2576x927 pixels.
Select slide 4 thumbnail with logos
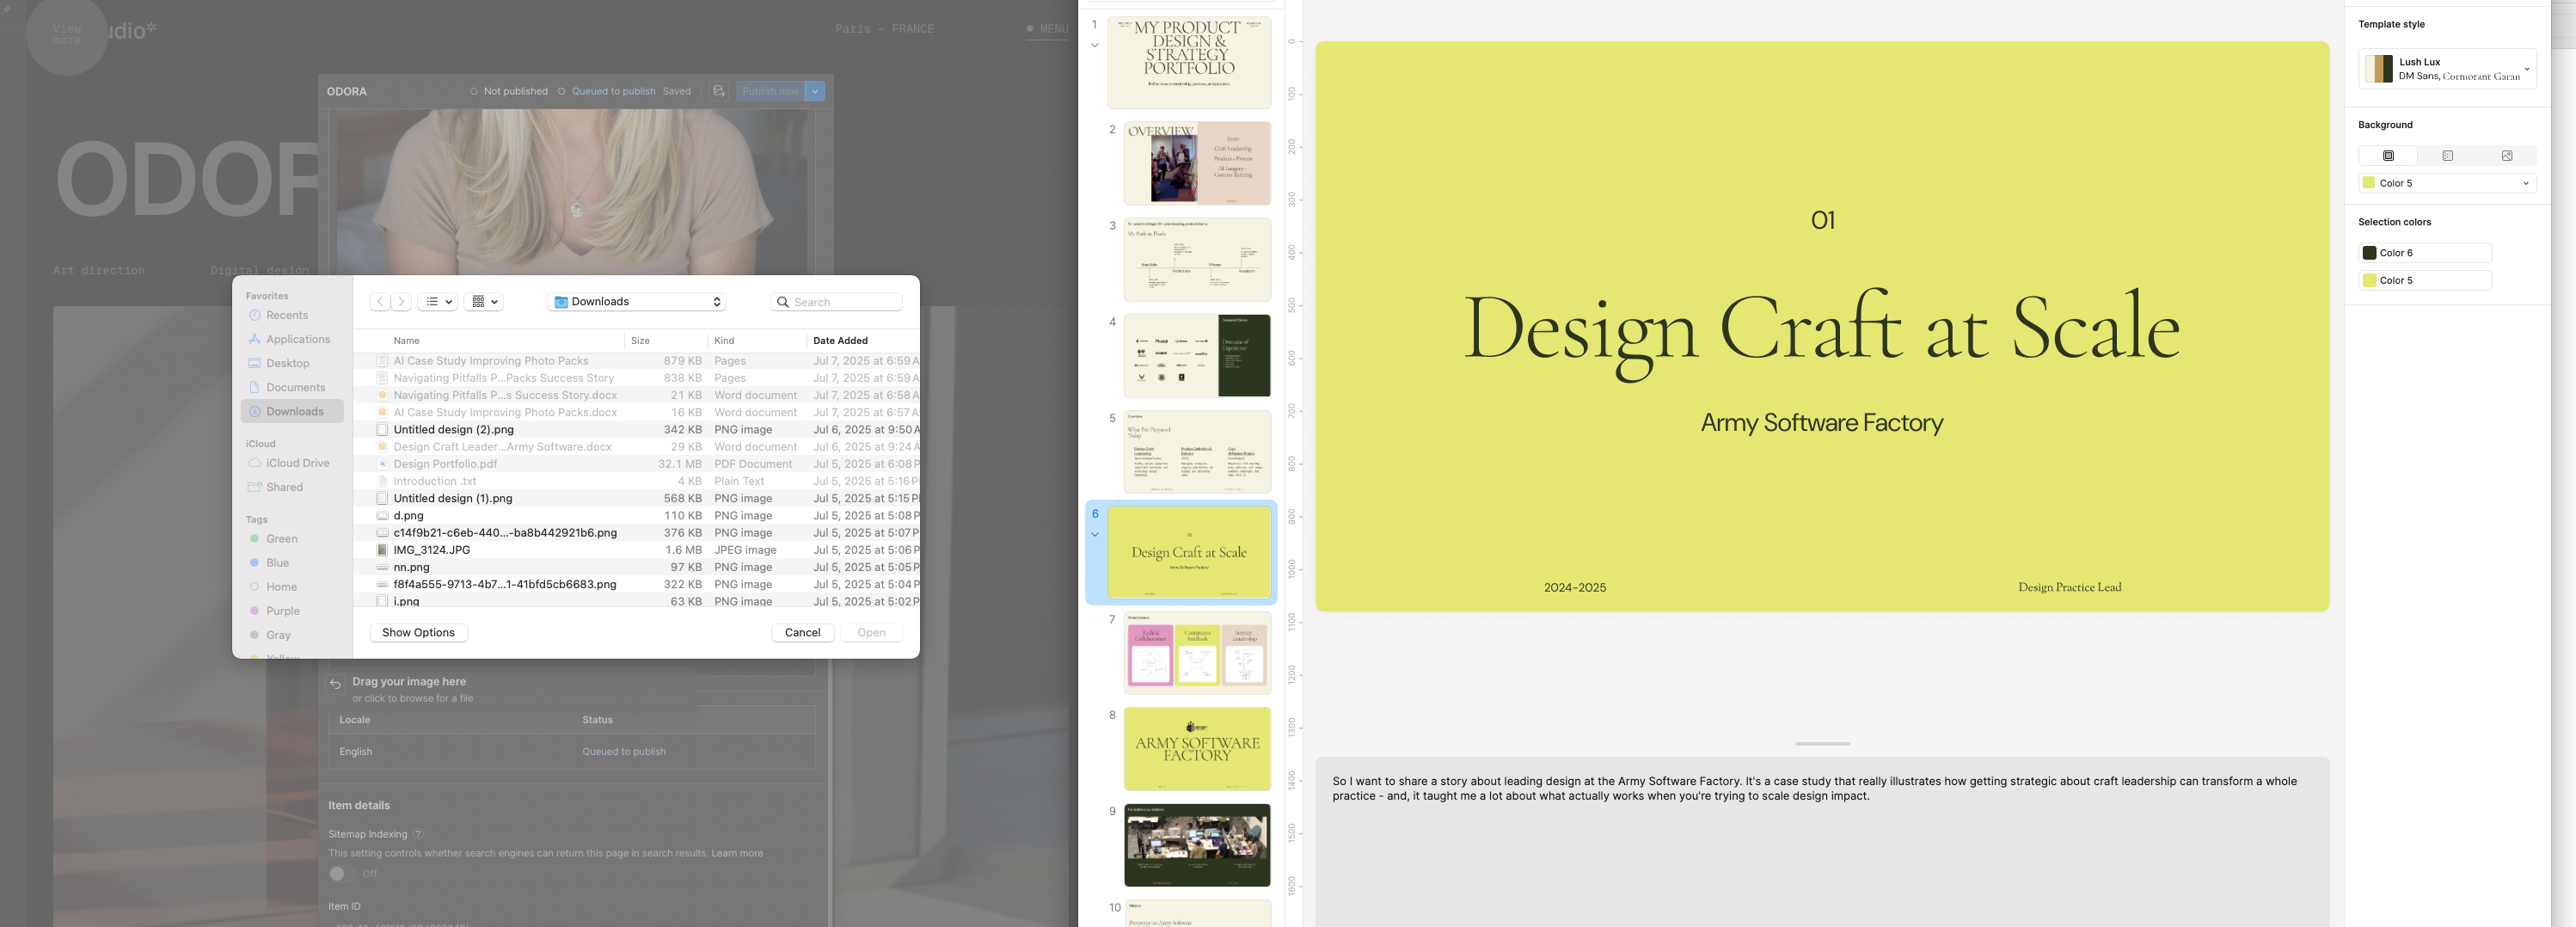click(1197, 355)
